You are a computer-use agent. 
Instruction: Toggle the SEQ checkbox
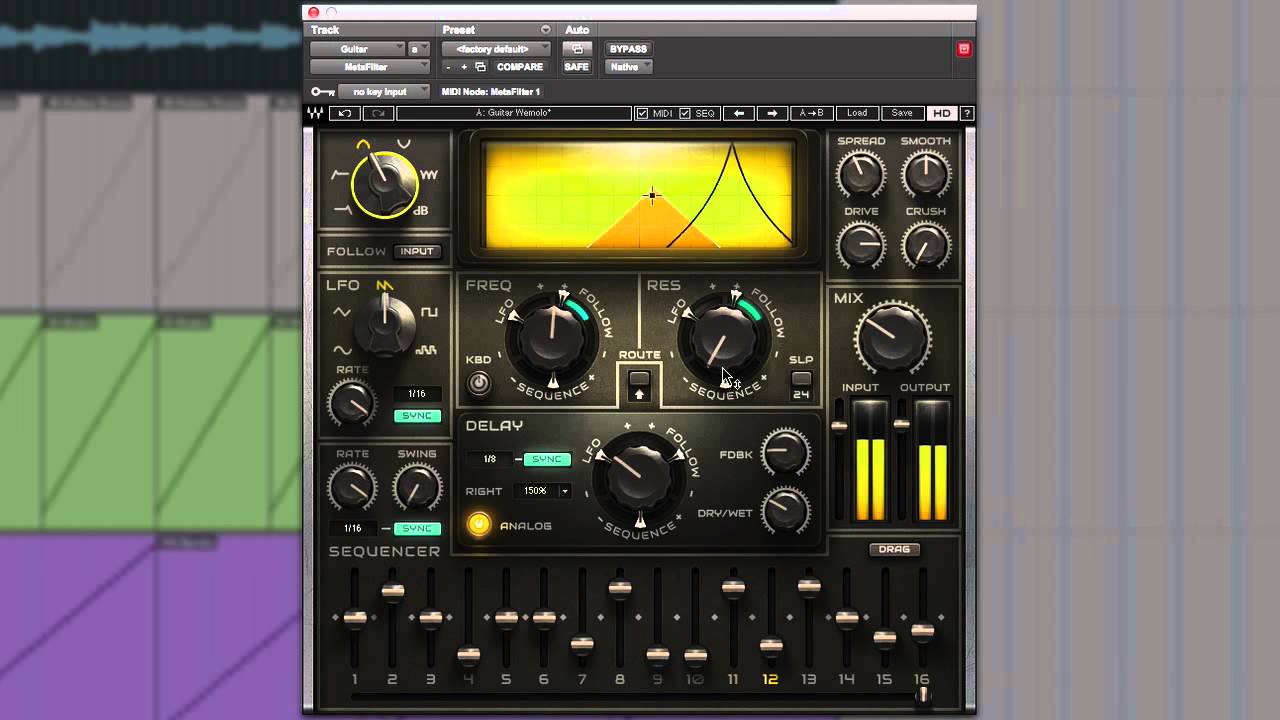(685, 114)
